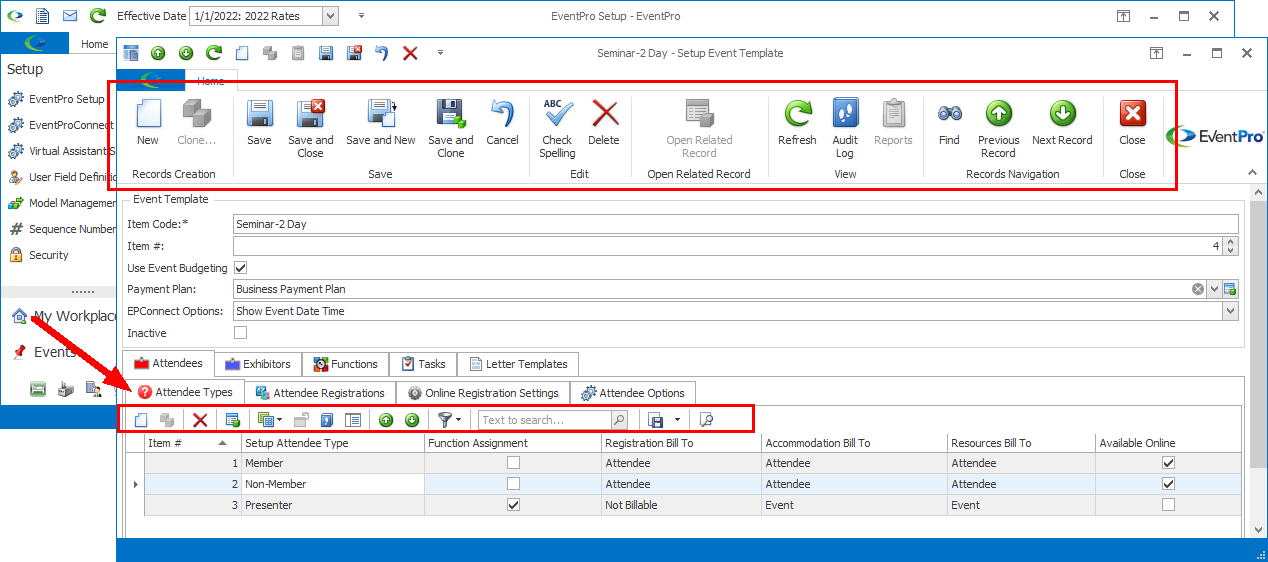
Task: Click the grid toolbar green up arrow
Action: [x=386, y=420]
